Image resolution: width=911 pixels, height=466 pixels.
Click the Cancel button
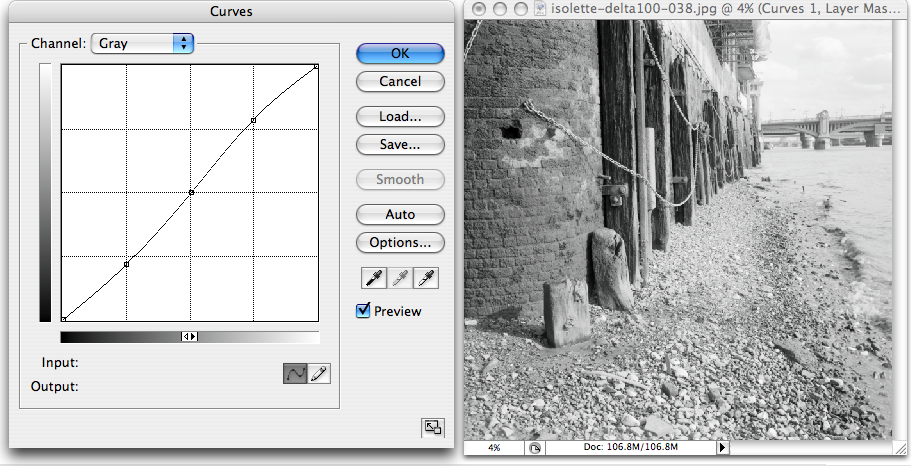pos(400,81)
